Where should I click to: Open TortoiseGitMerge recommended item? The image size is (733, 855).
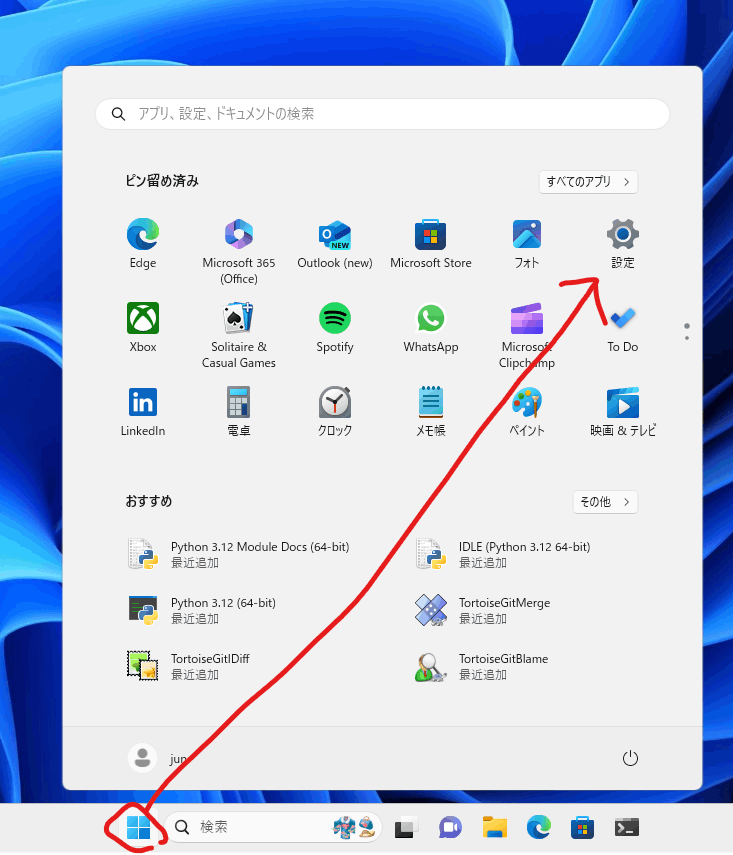[x=483, y=610]
